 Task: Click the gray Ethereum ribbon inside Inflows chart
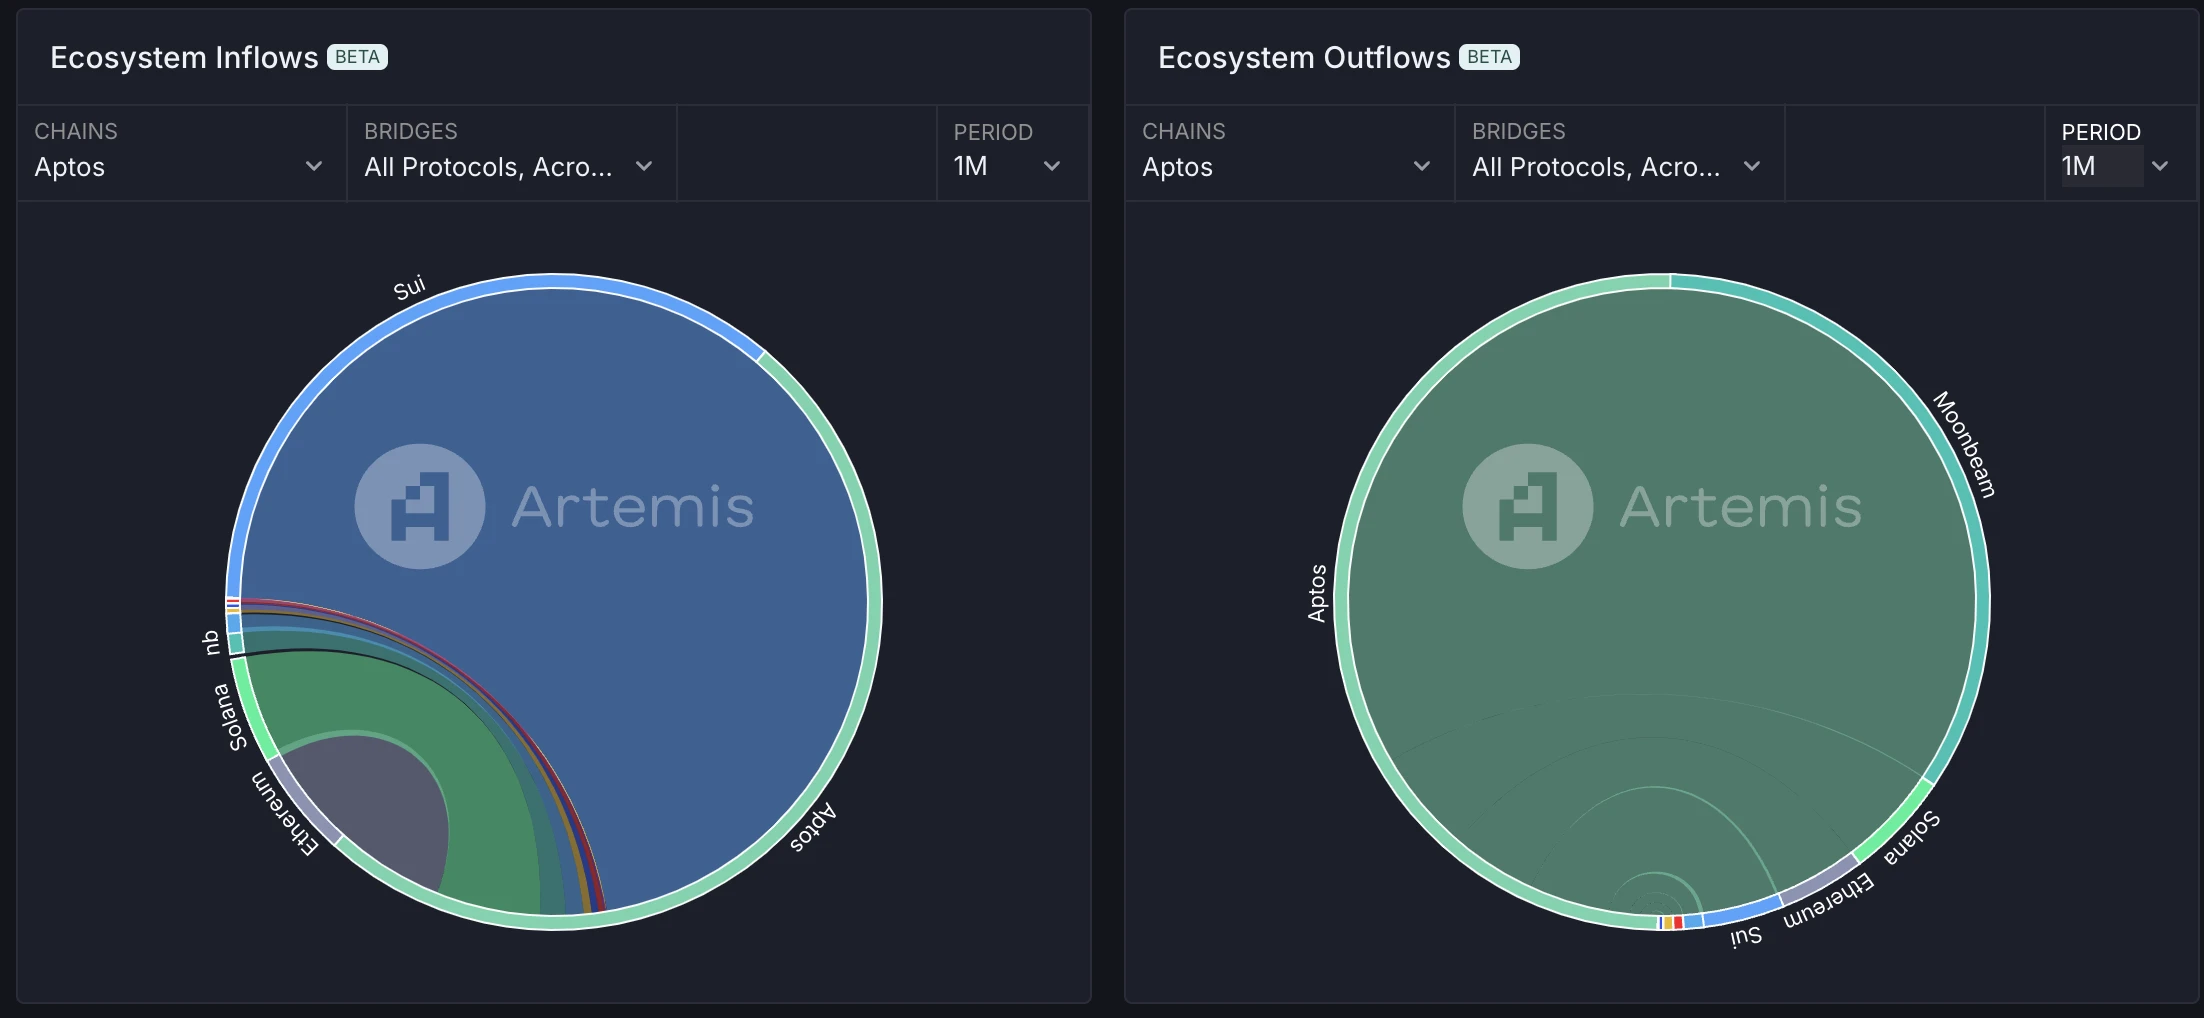coord(380,800)
